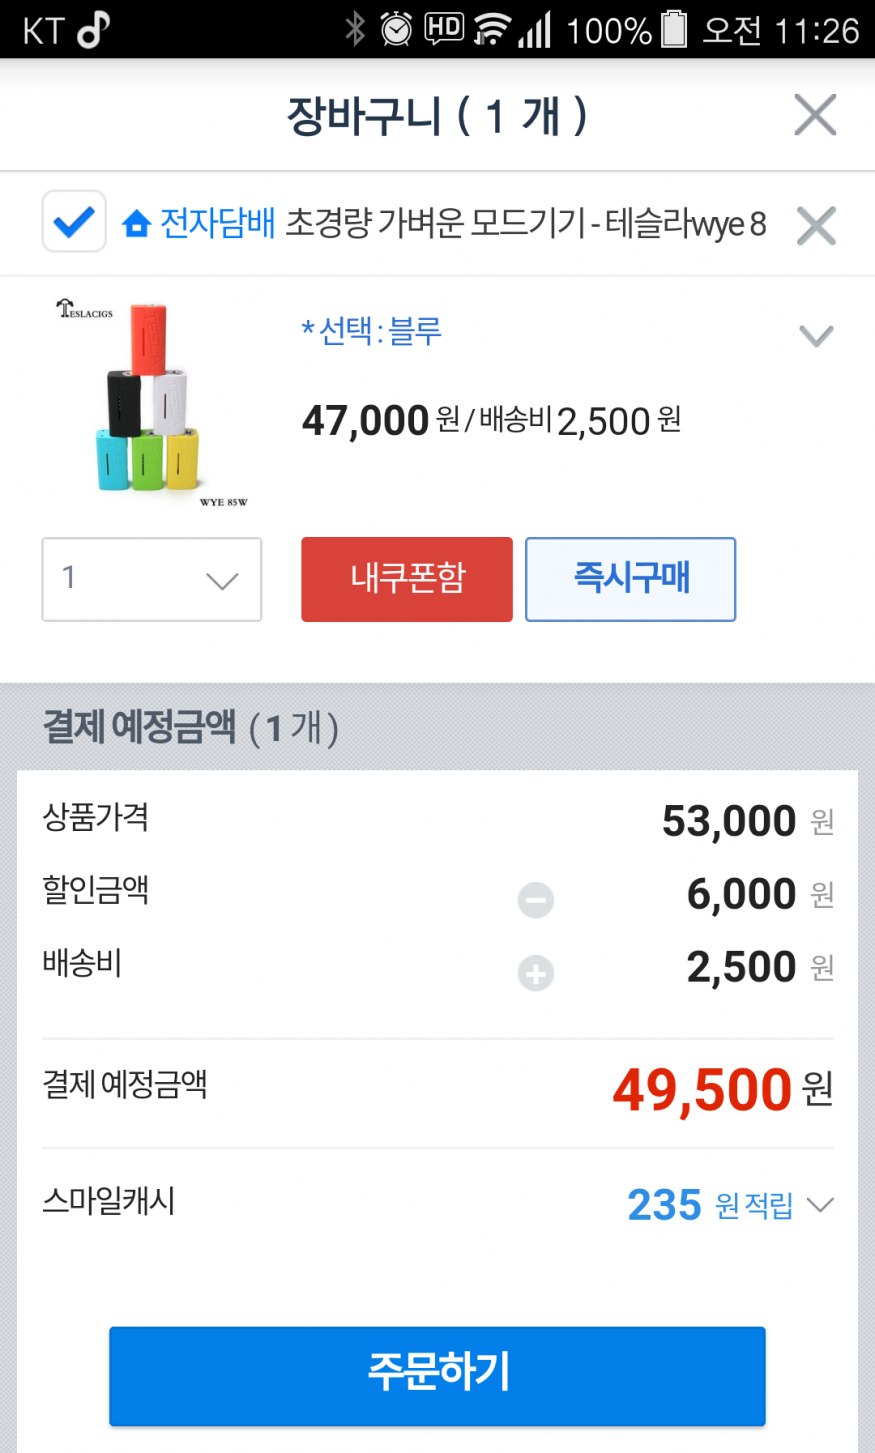
Task: Close the cart with the top X icon
Action: click(815, 115)
